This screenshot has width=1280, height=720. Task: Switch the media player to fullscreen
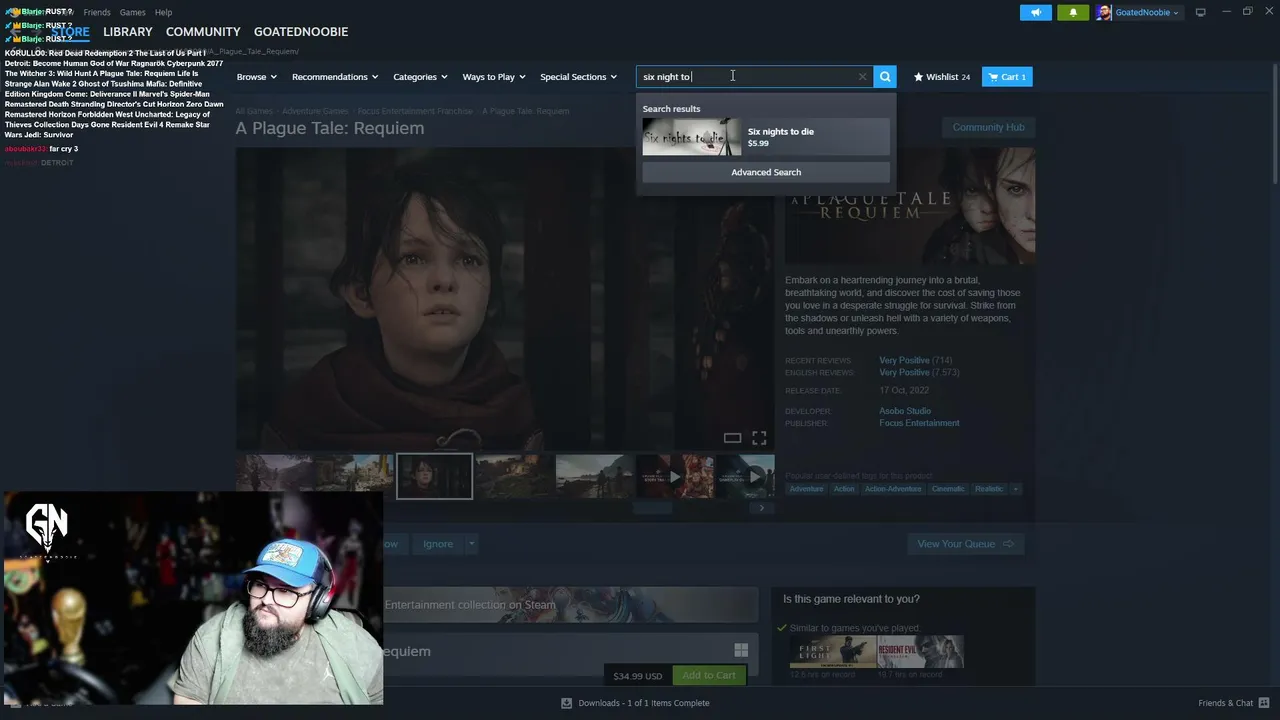pos(759,438)
